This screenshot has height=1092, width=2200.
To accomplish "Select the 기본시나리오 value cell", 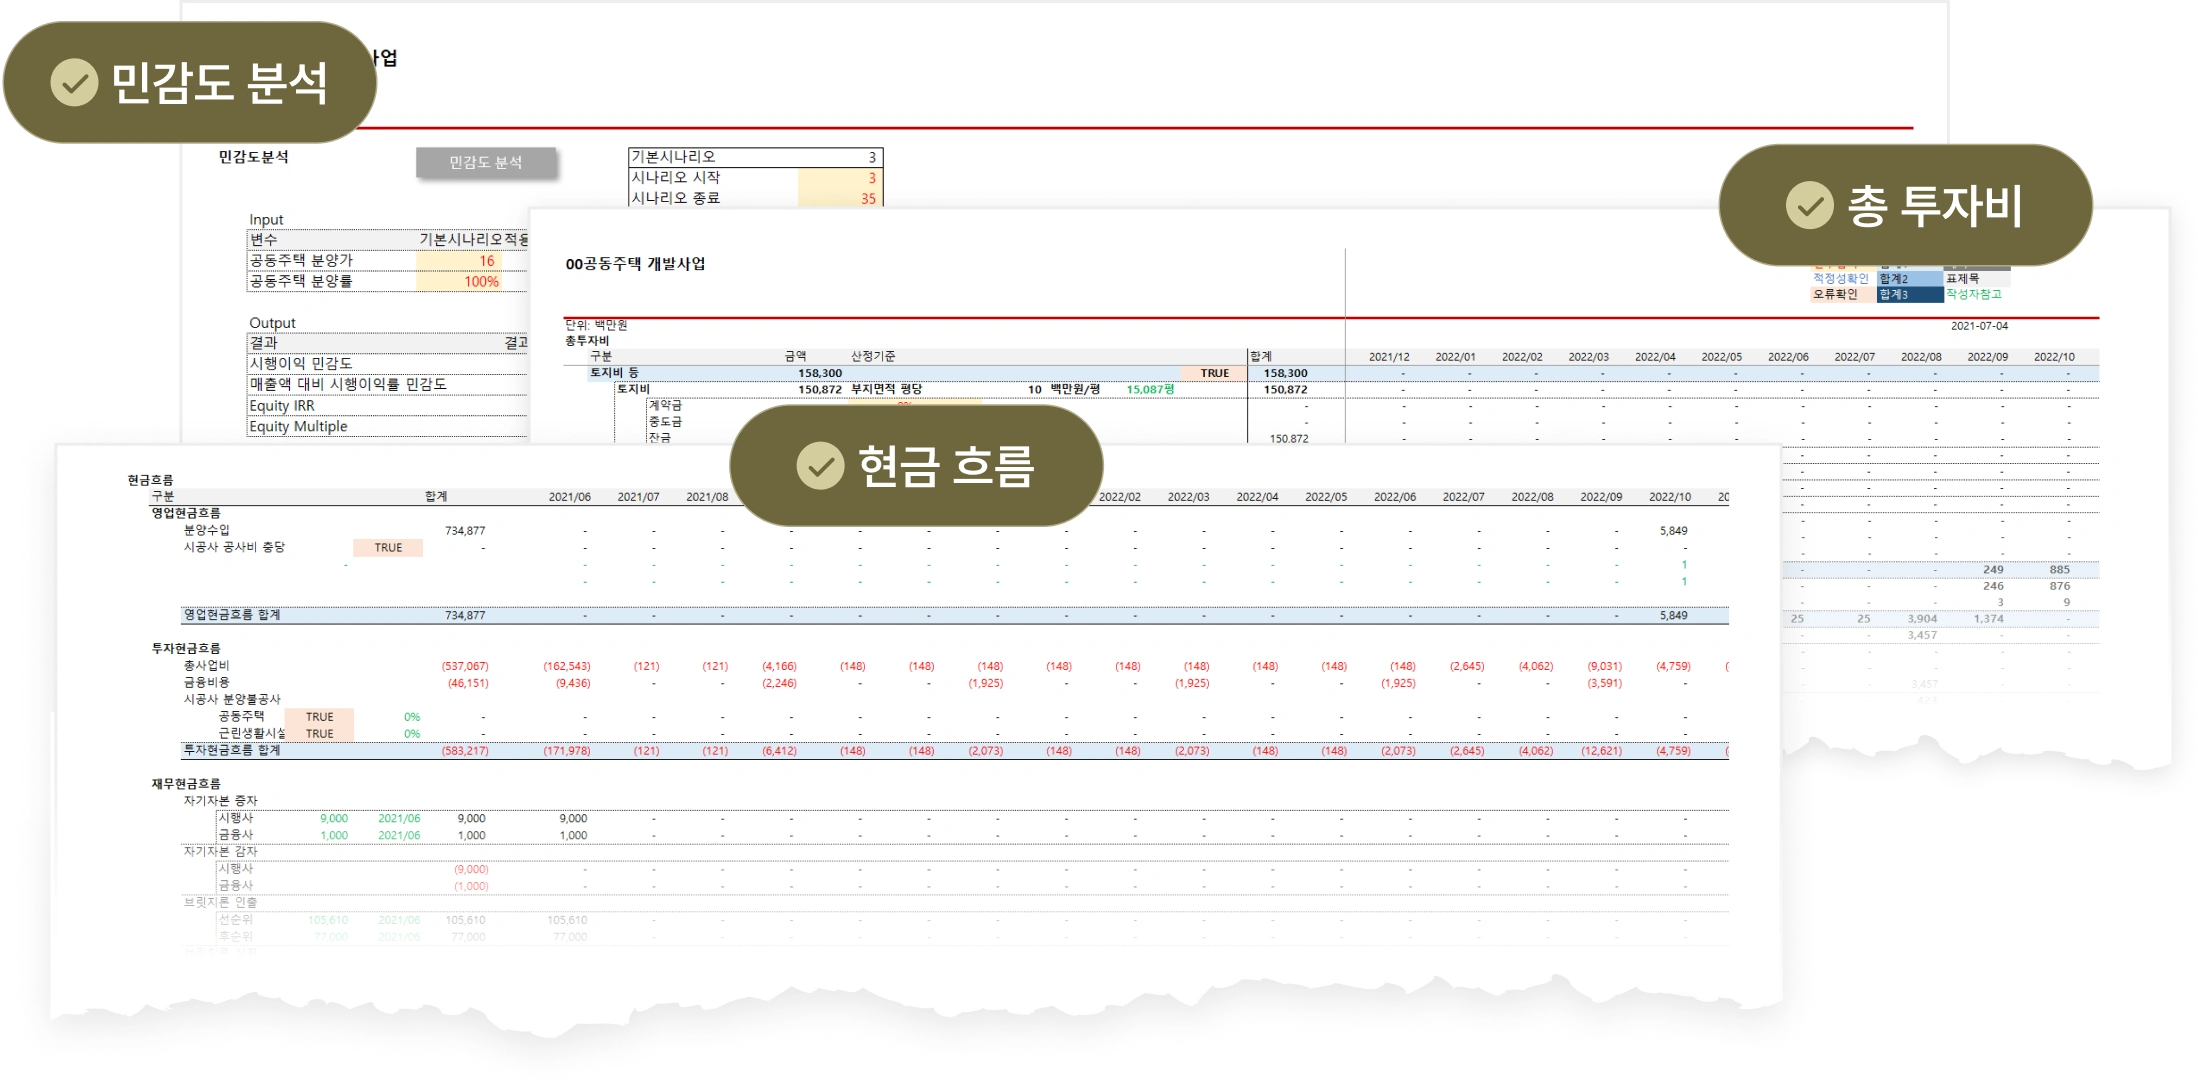I will pyautogui.click(x=840, y=157).
